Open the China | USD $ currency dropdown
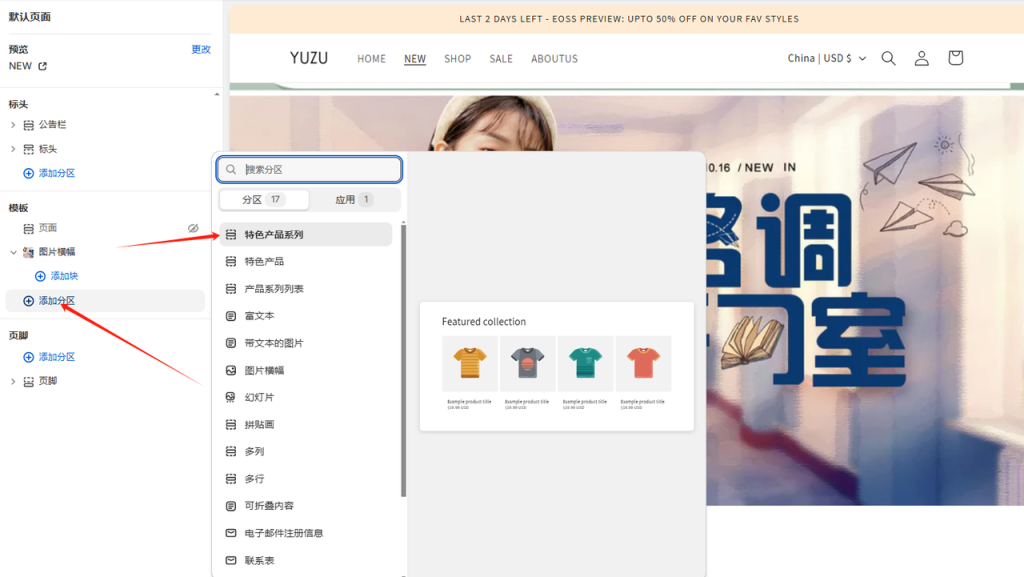The width and height of the screenshot is (1024, 577). pyautogui.click(x=826, y=58)
